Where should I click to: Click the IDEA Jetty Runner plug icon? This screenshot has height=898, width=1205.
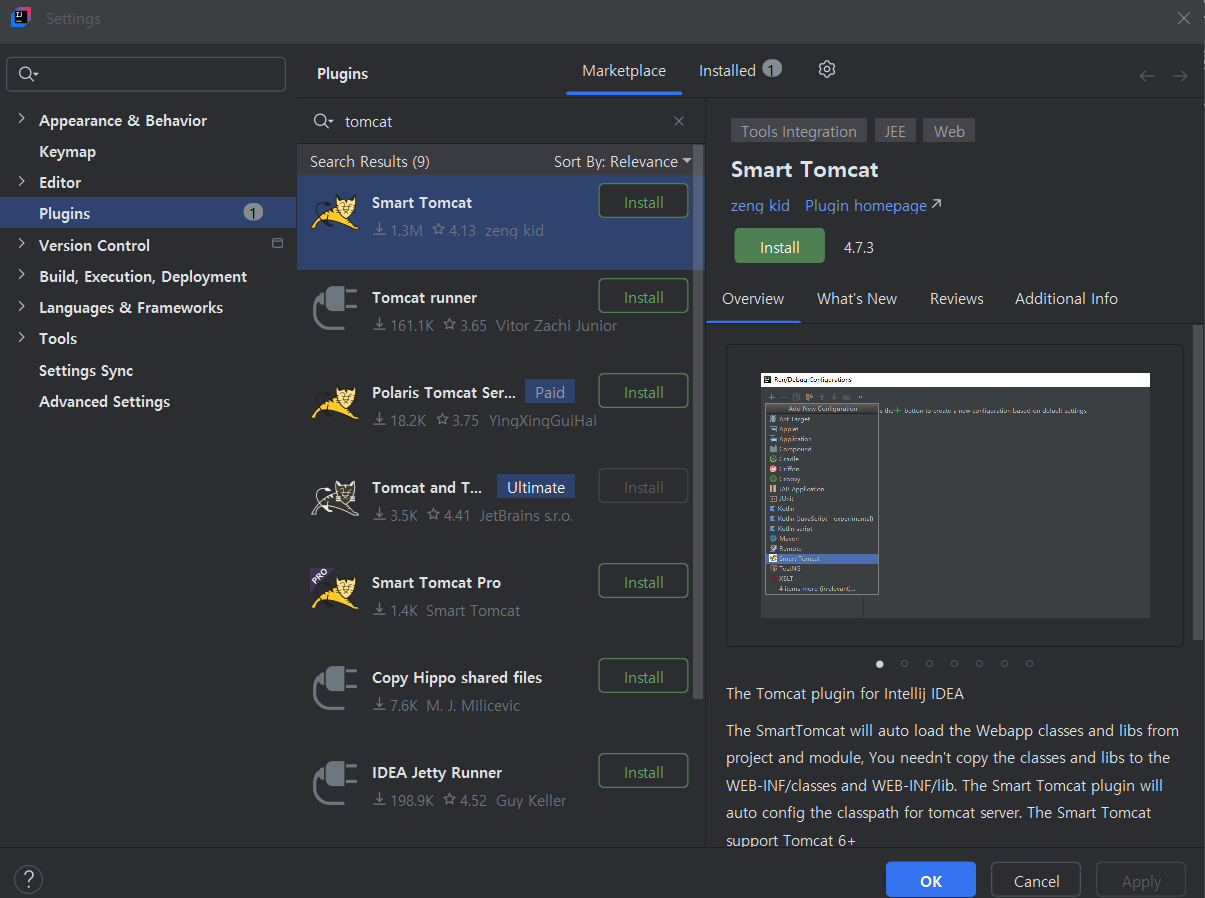[335, 784]
